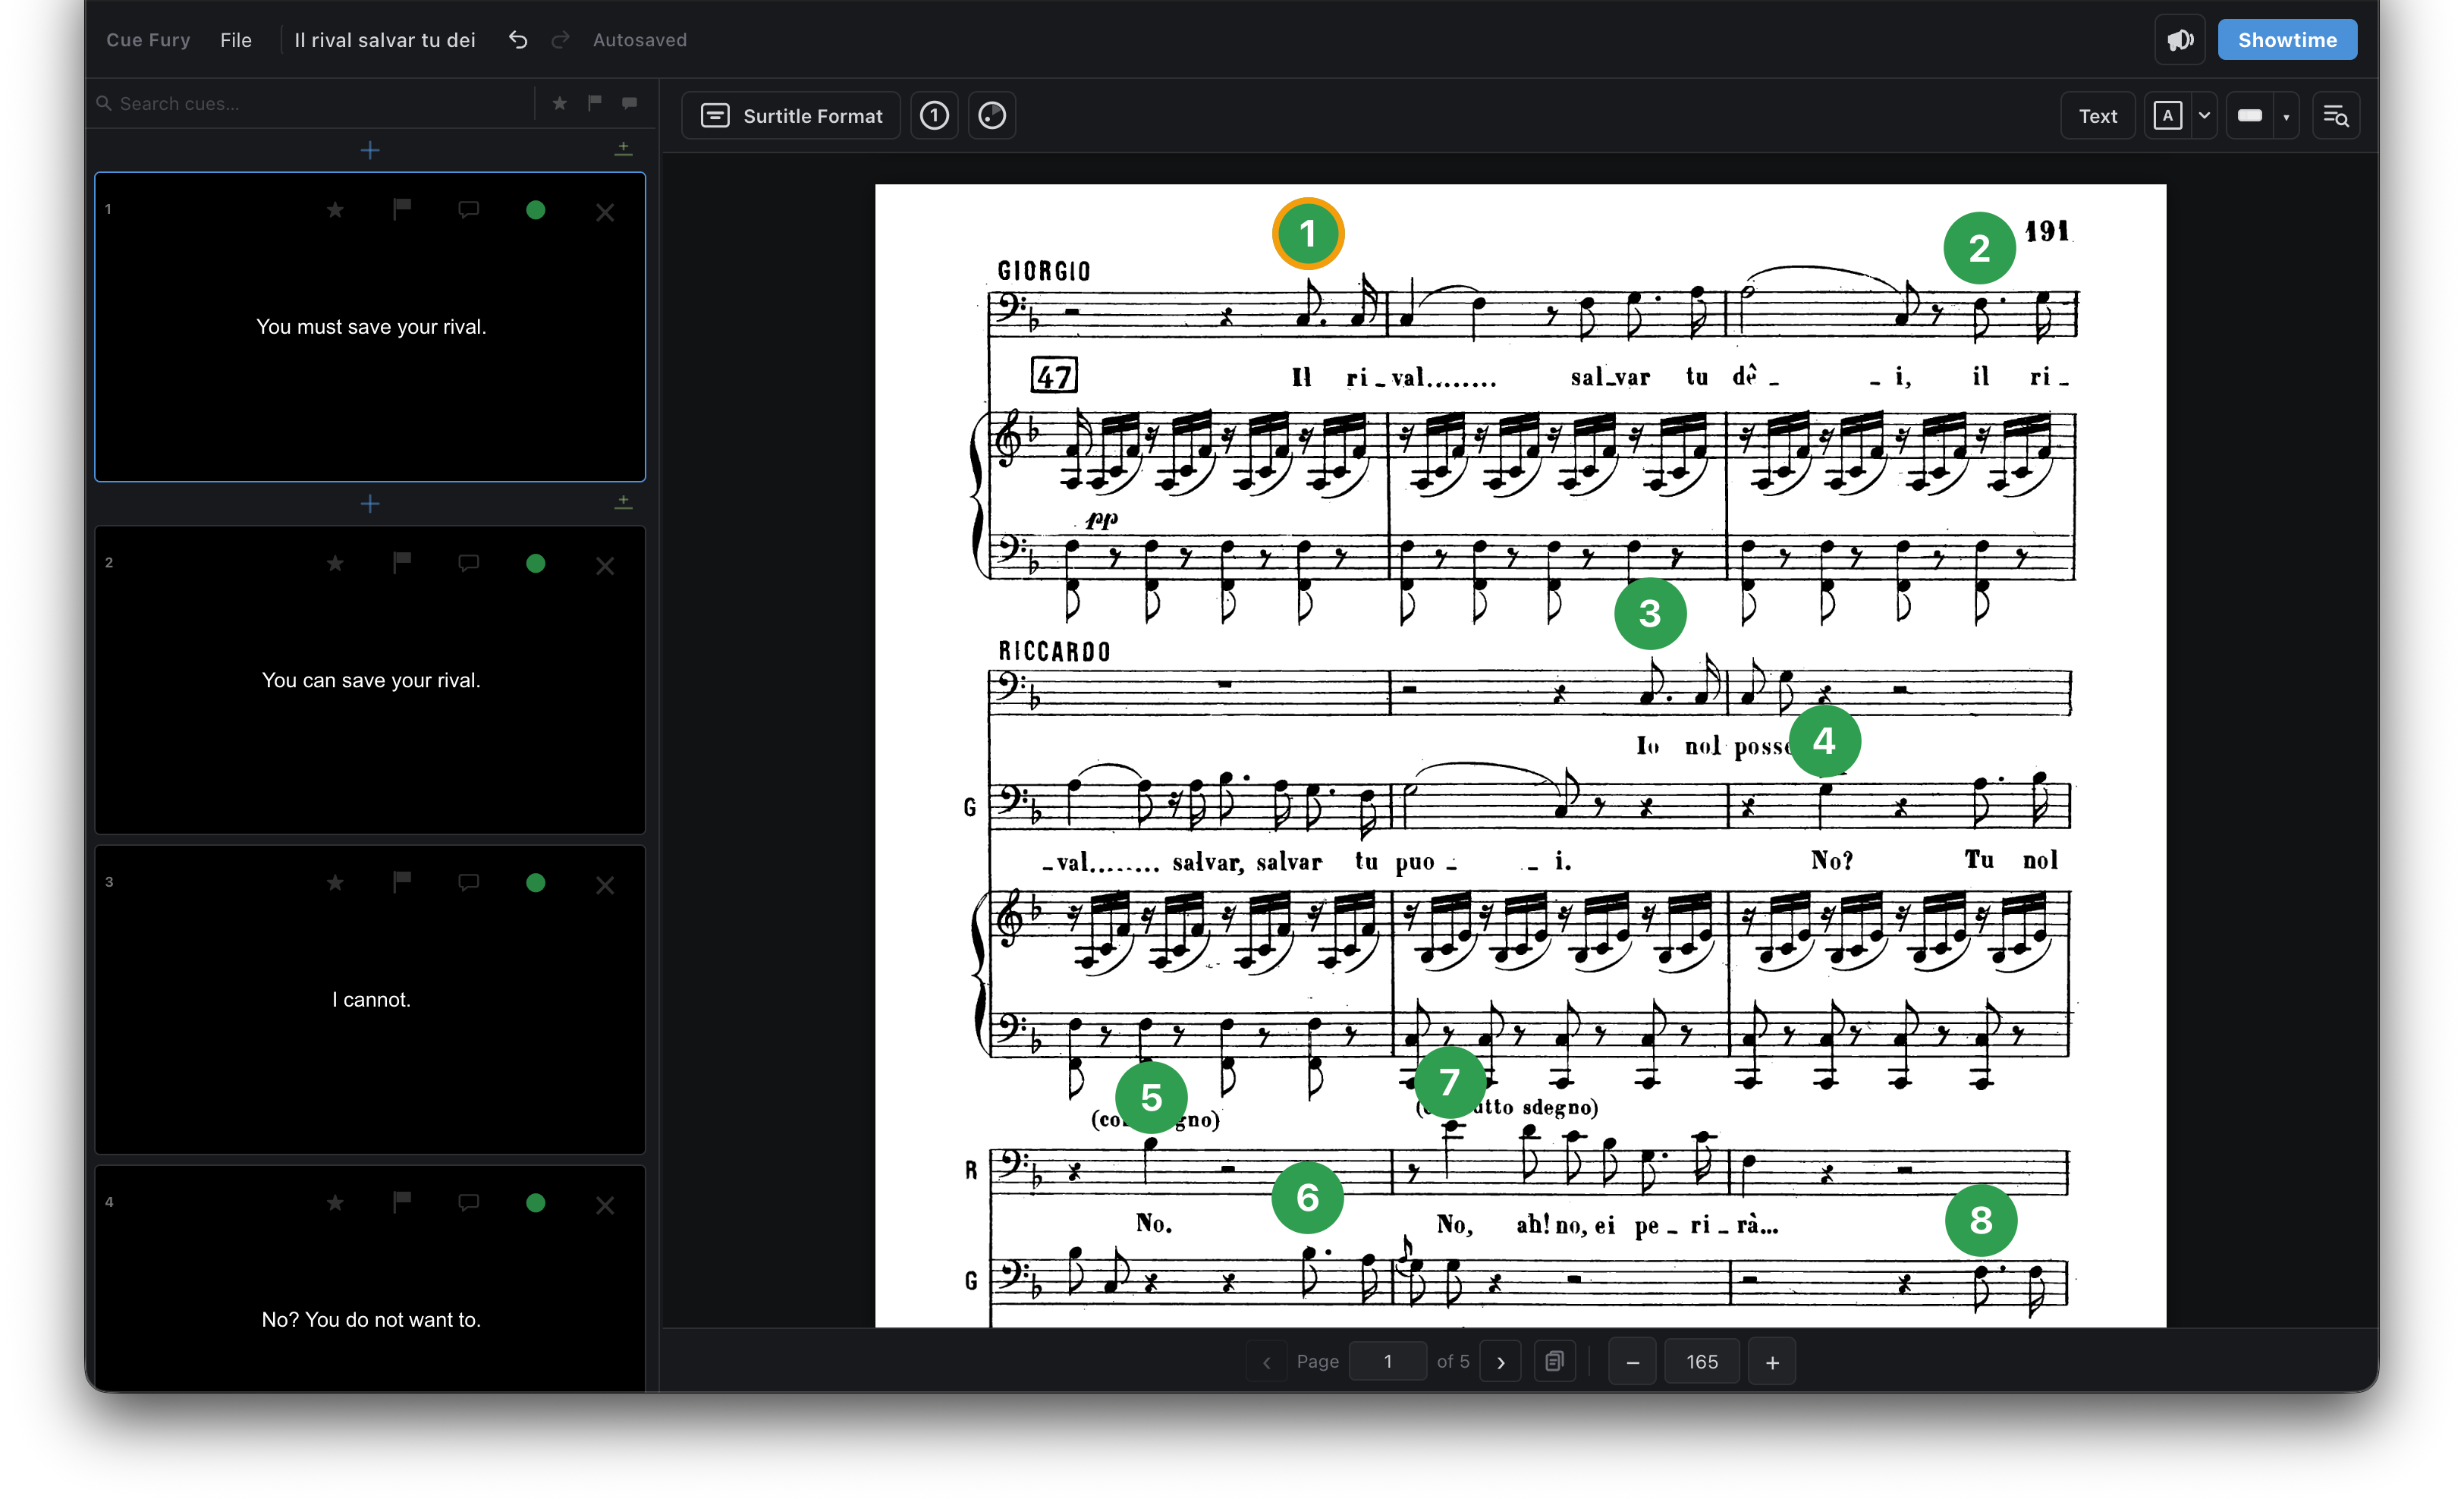Filter cues by comments
The image size is (2464, 1505).
[x=629, y=103]
